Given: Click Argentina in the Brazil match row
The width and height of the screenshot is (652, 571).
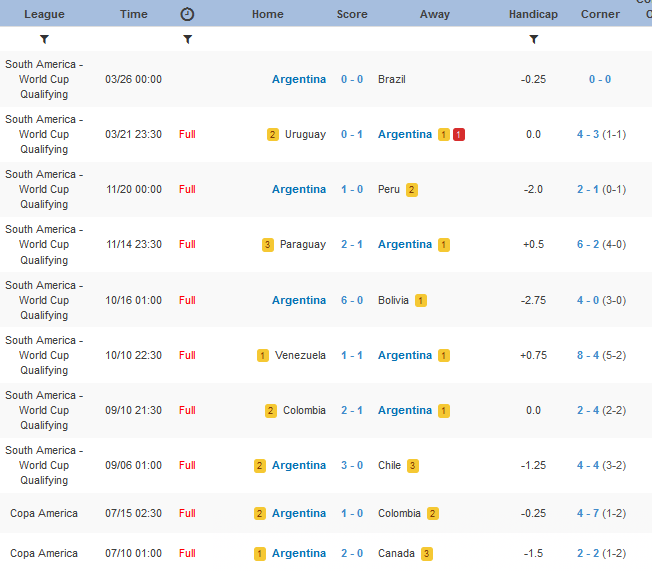Looking at the screenshot, I should point(298,79).
